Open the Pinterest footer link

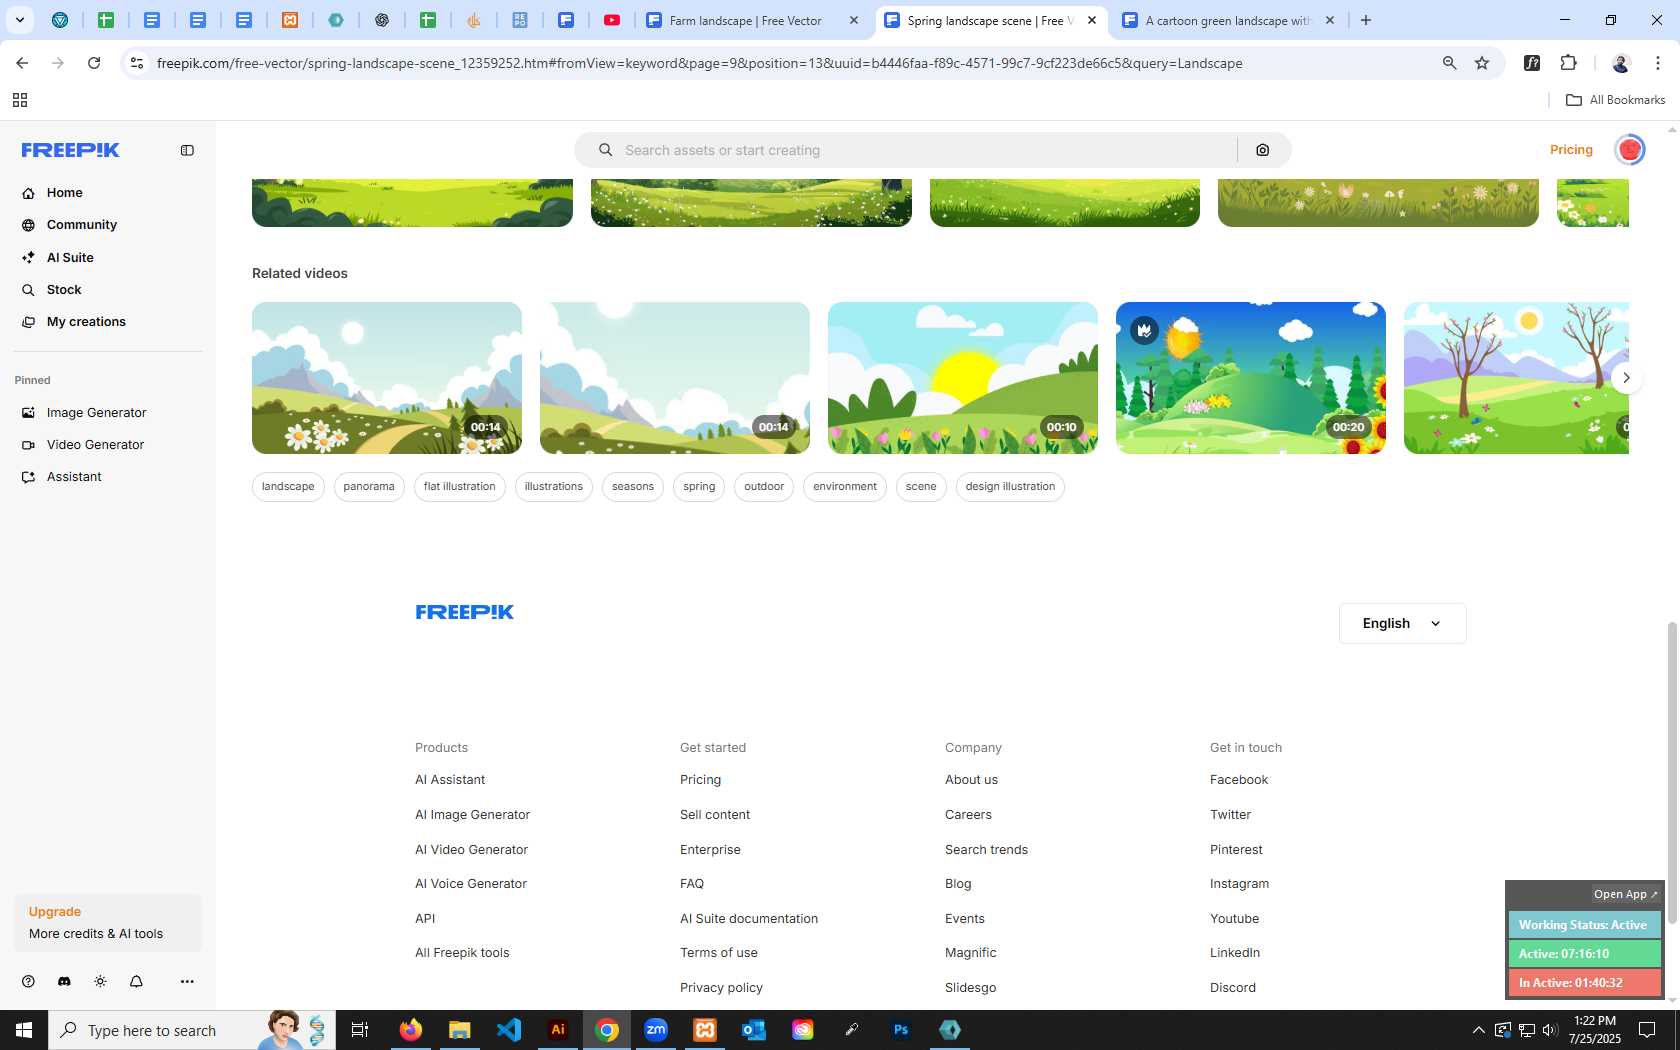tap(1236, 850)
